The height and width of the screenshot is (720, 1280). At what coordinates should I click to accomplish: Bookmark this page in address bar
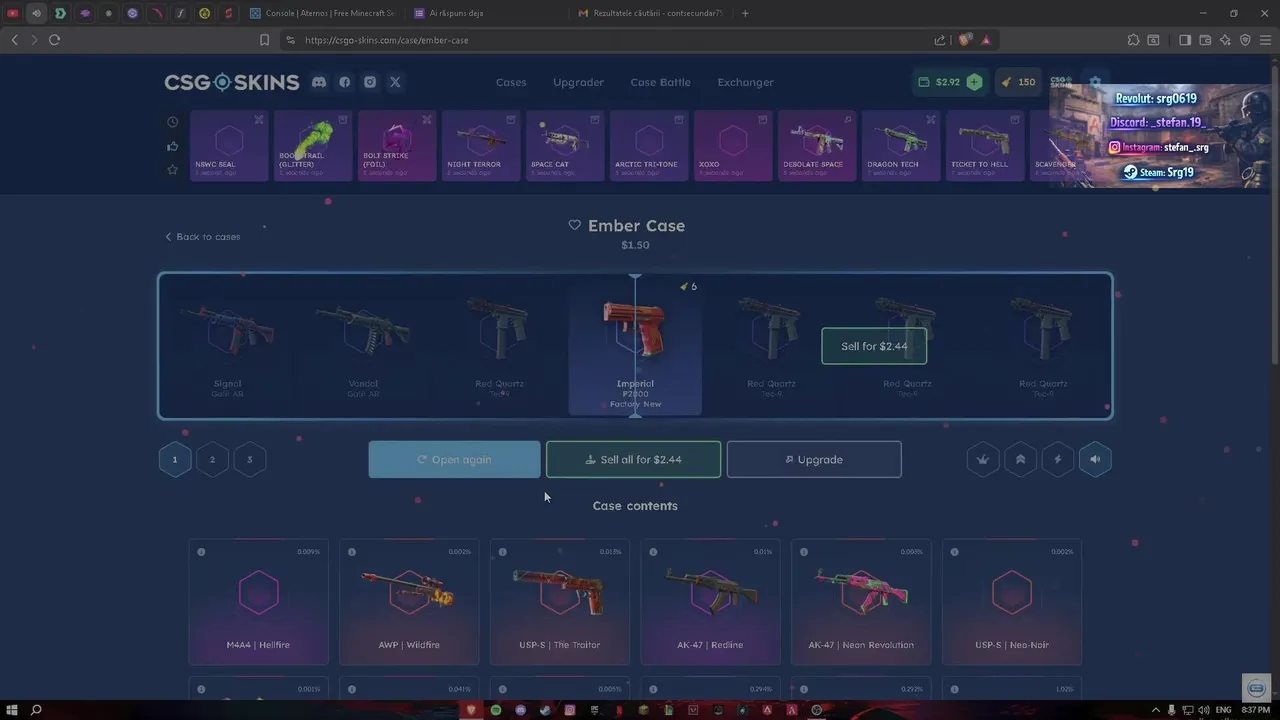coord(264,40)
